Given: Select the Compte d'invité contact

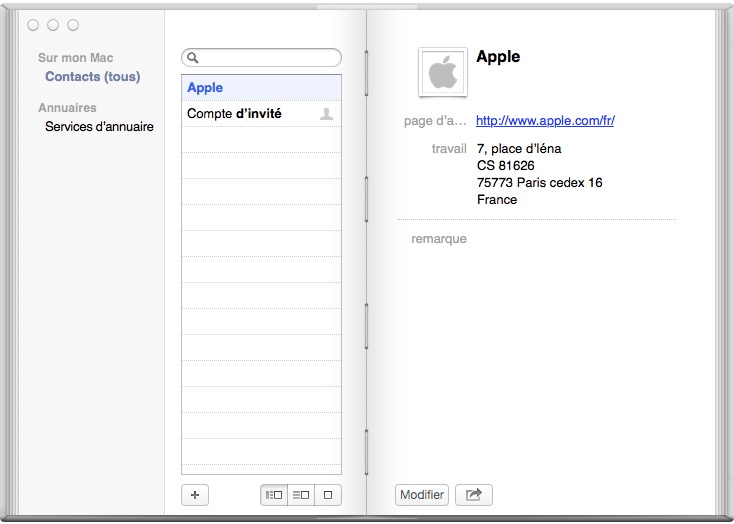Looking at the screenshot, I should (261, 114).
